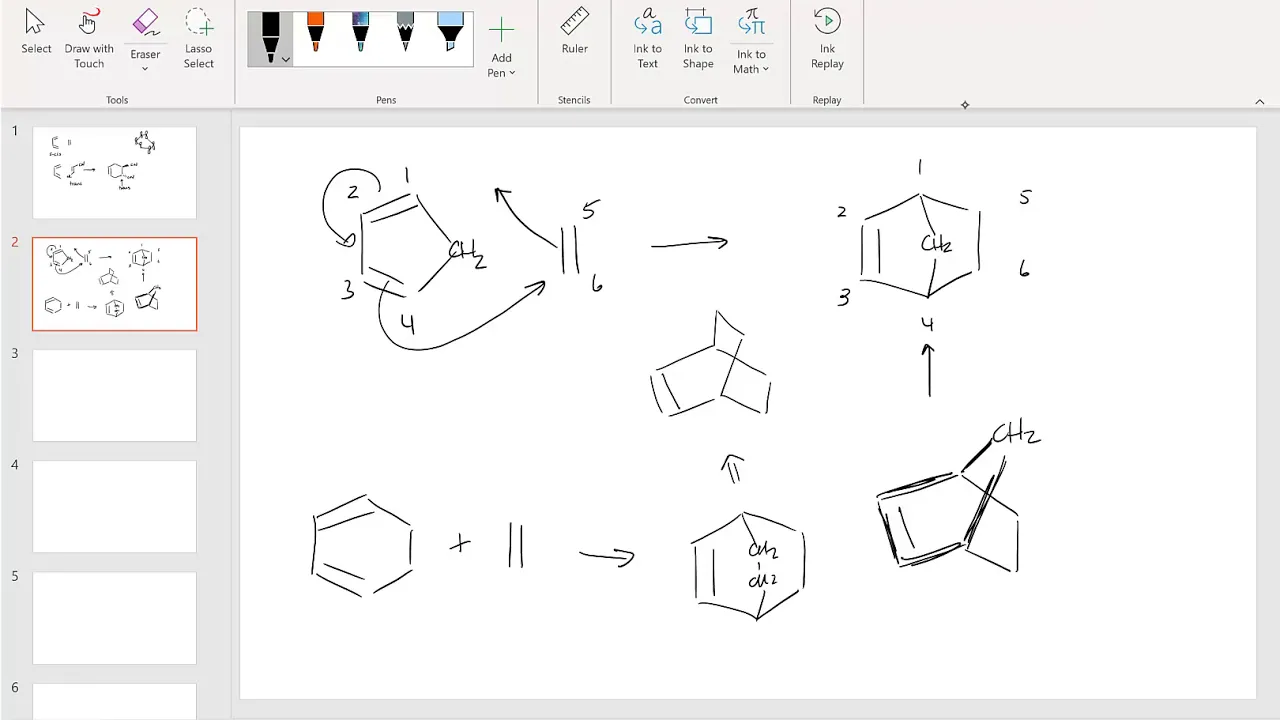
Task: Convert ink with Ink to Text
Action: point(647,39)
